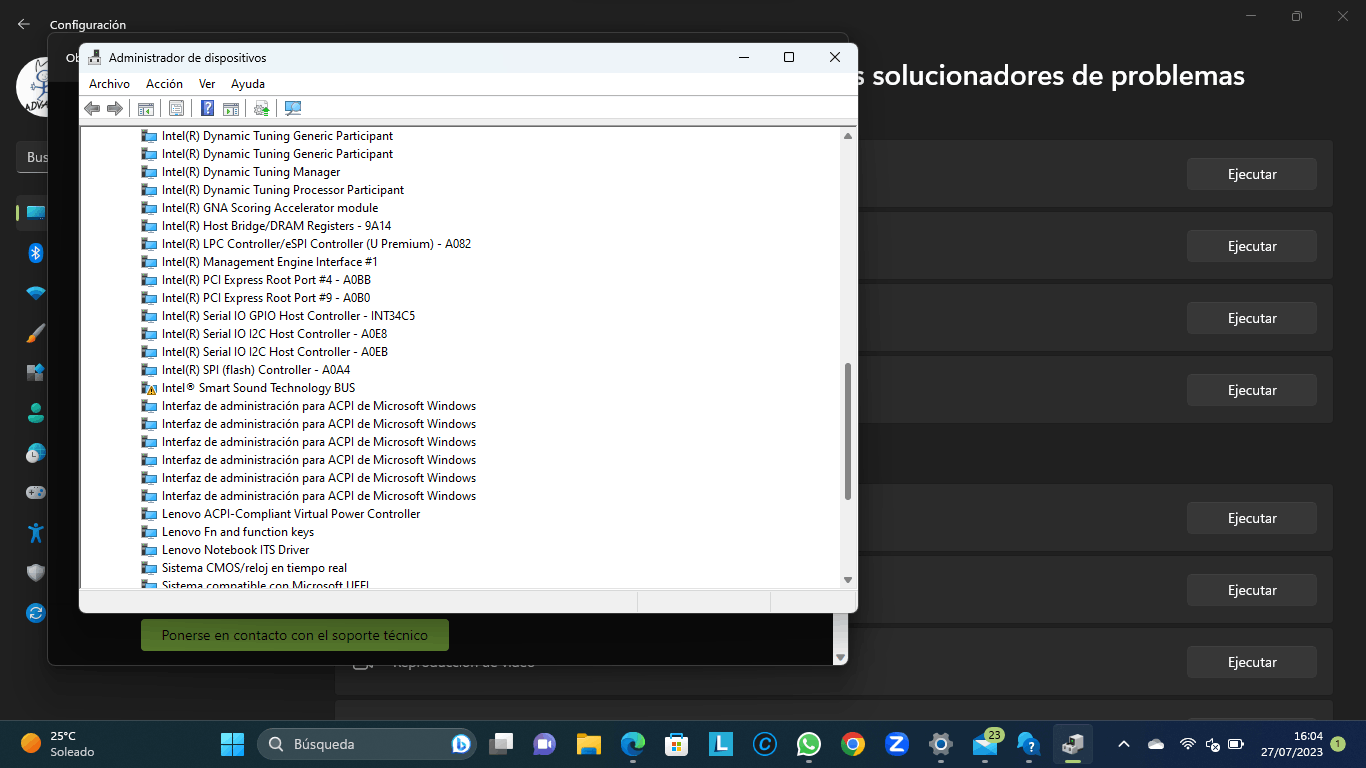Open the Ver menu
The width and height of the screenshot is (1366, 768).
click(207, 84)
